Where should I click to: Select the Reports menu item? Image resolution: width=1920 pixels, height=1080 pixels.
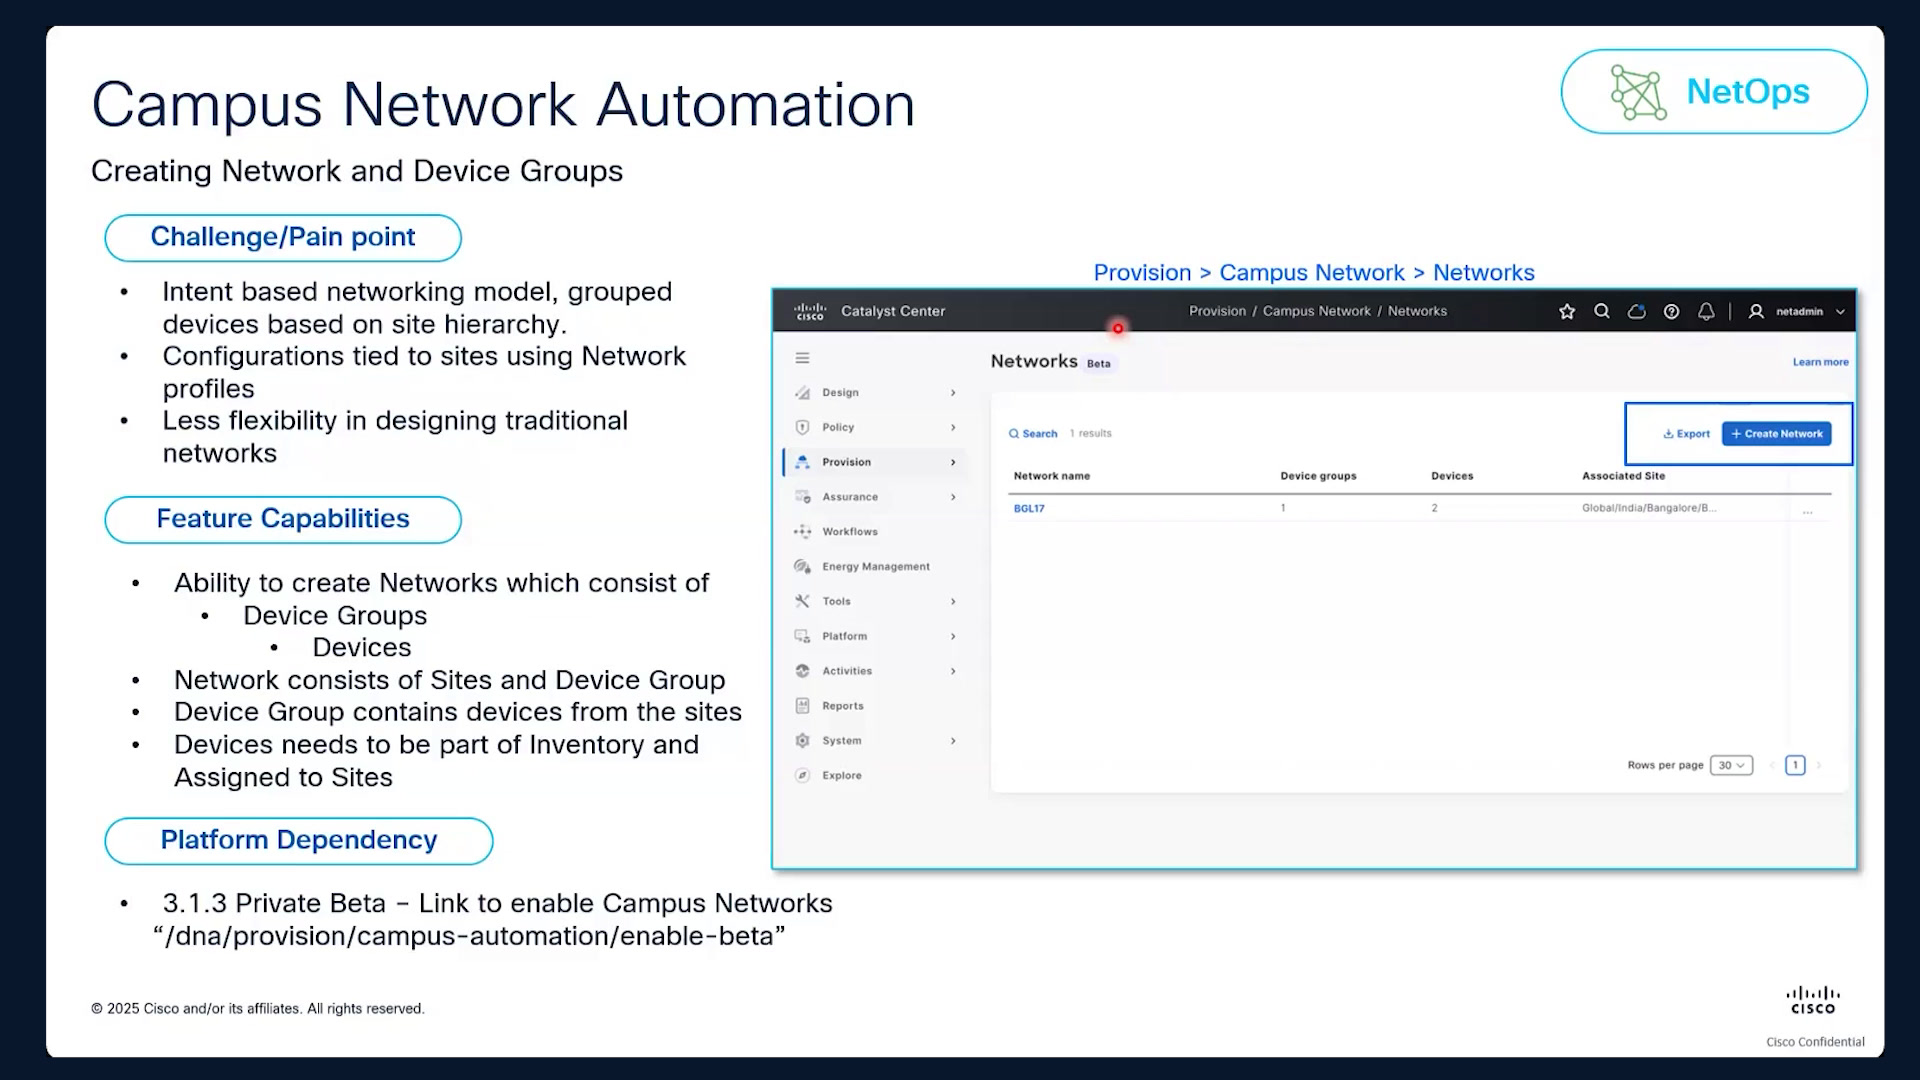[843, 706]
